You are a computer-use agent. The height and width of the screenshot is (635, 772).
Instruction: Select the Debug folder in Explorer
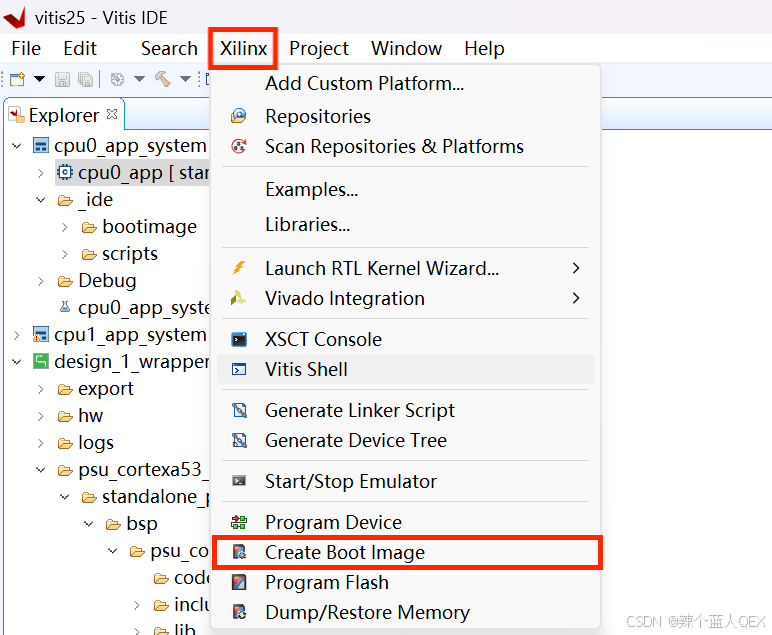click(107, 281)
